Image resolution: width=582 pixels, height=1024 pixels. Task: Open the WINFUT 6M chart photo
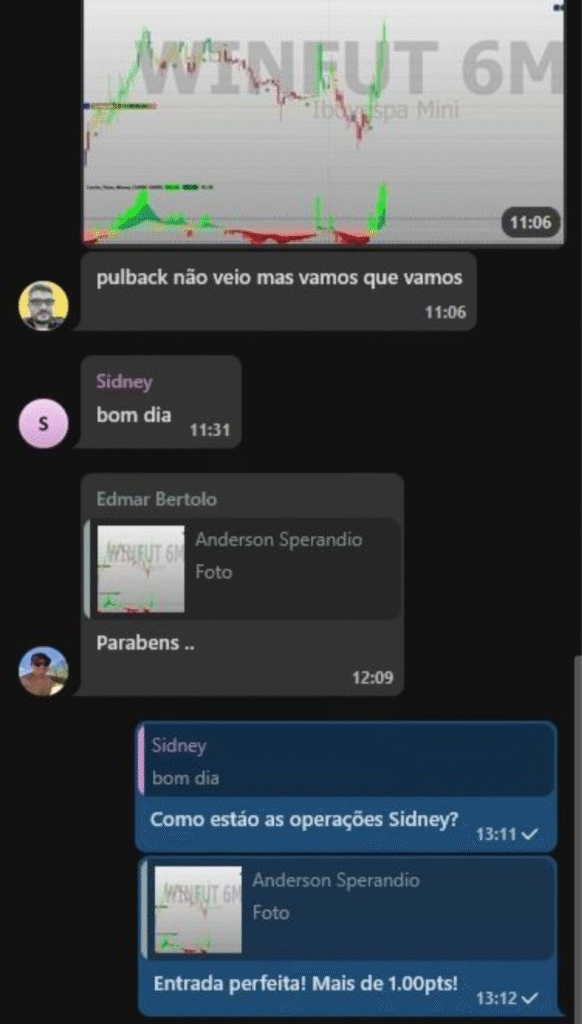point(323,122)
